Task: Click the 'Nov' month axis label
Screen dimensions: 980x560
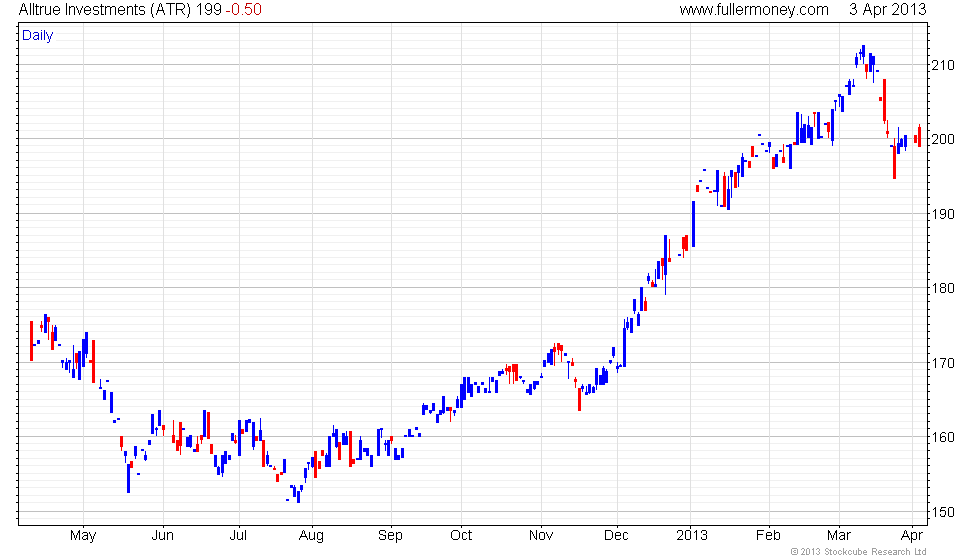Action: point(541,536)
